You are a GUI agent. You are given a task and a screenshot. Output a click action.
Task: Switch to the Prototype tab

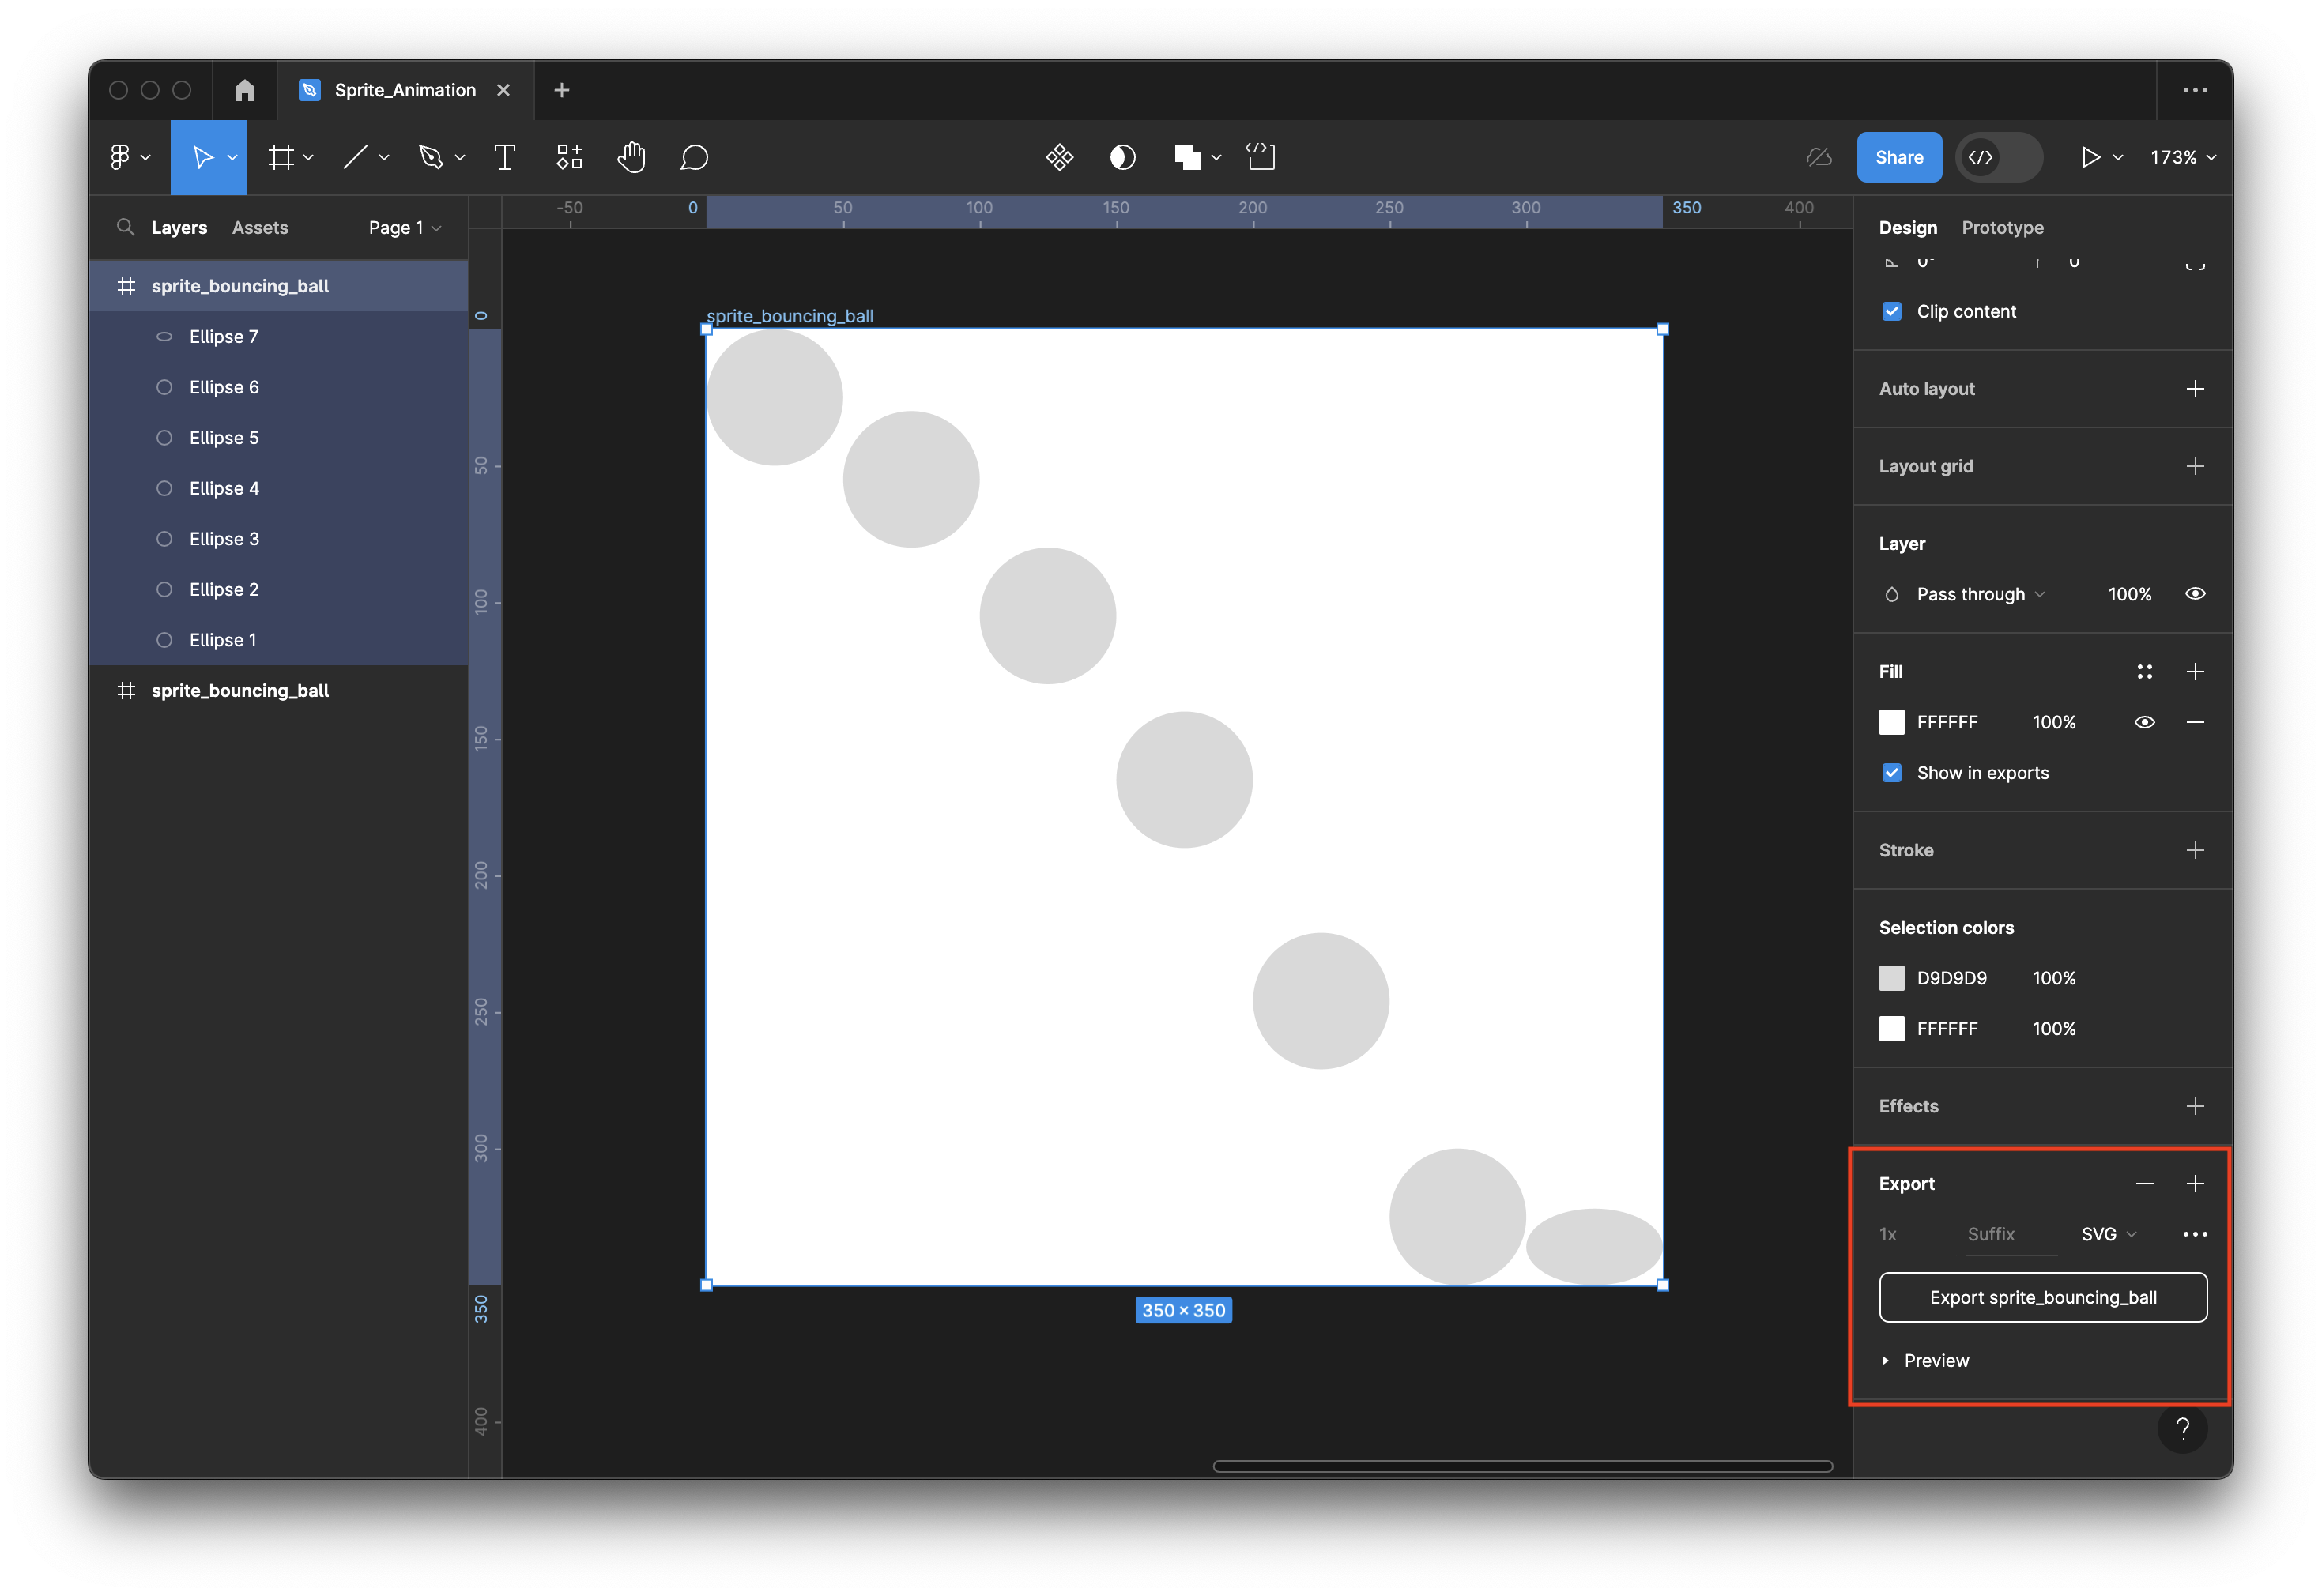(x=2002, y=227)
